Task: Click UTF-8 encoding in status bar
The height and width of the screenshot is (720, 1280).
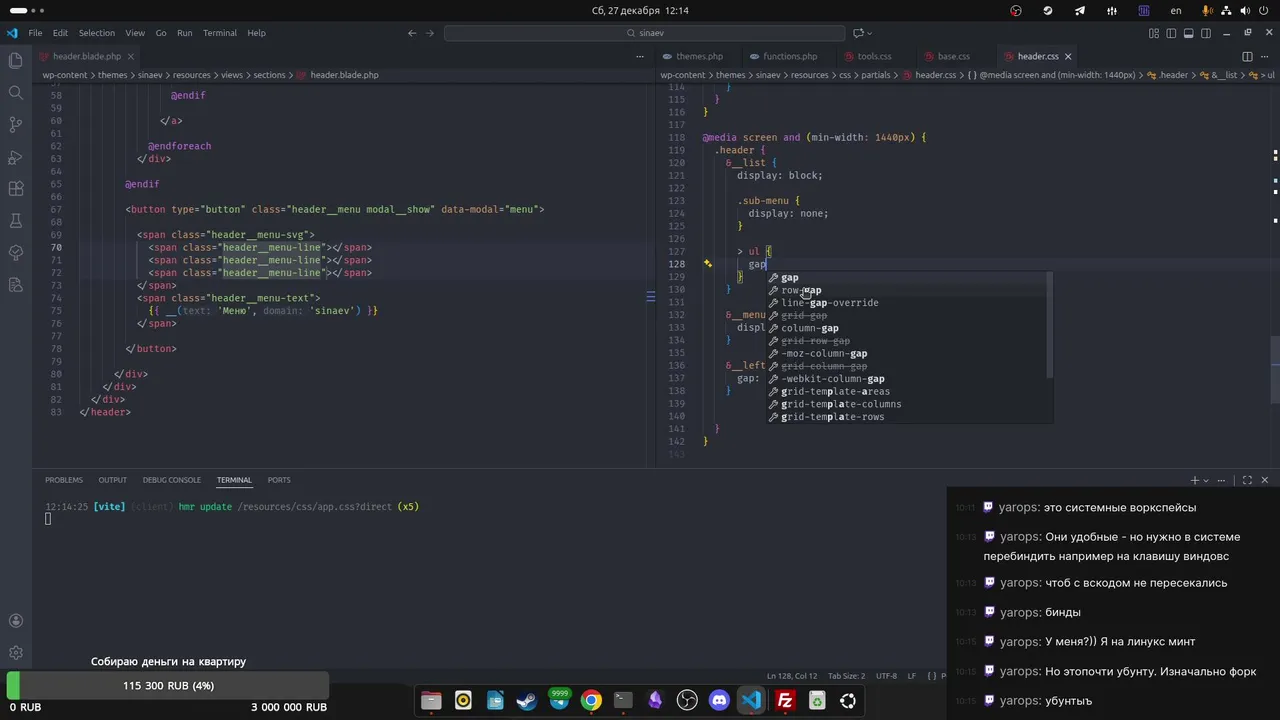Action: 886,676
